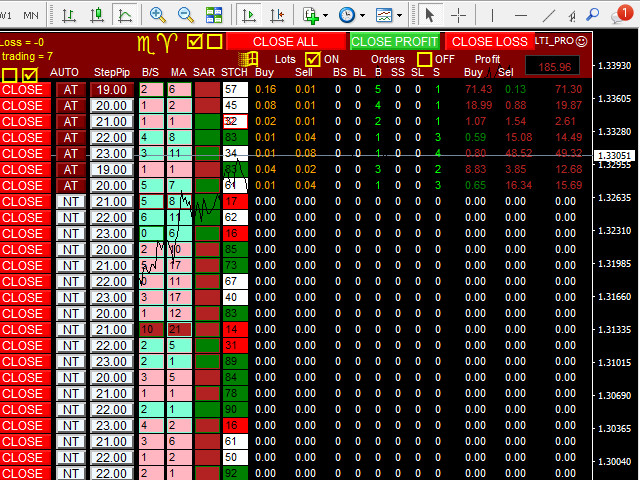Click the LTI_PRO label
Viewport: 640px width, 480px height.
[x=554, y=41]
